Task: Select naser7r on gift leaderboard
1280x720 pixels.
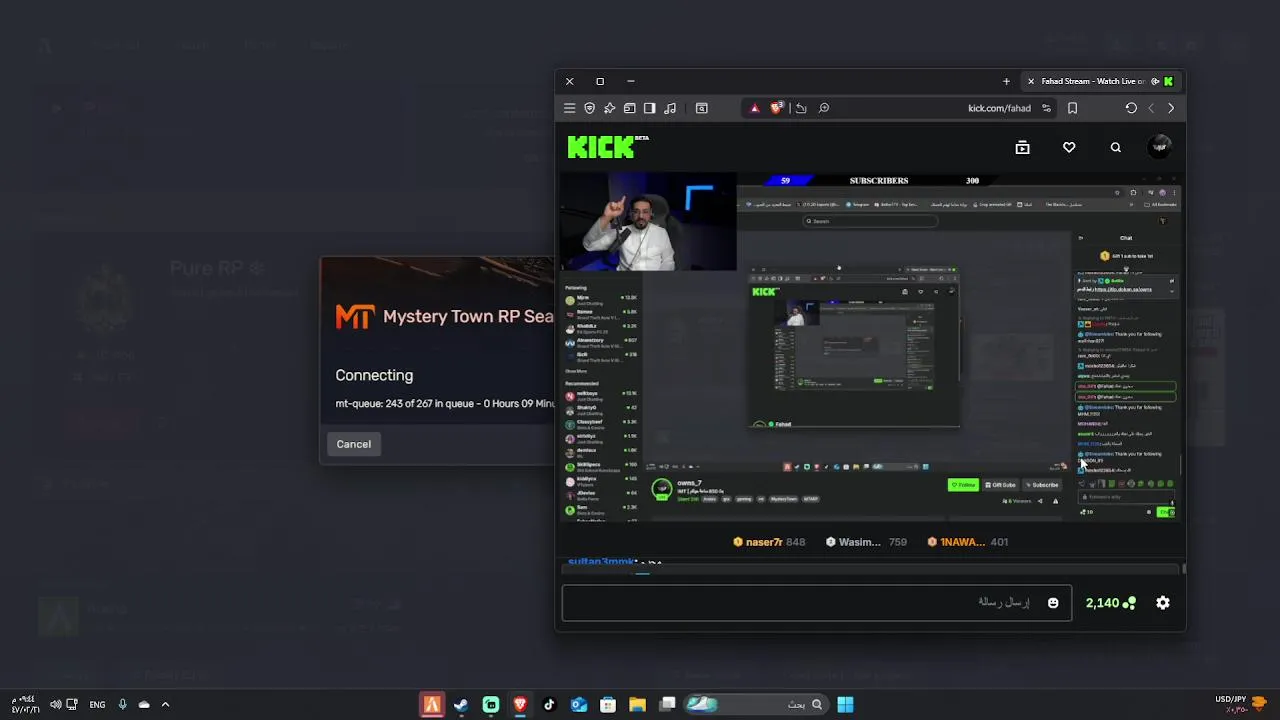Action: point(769,542)
